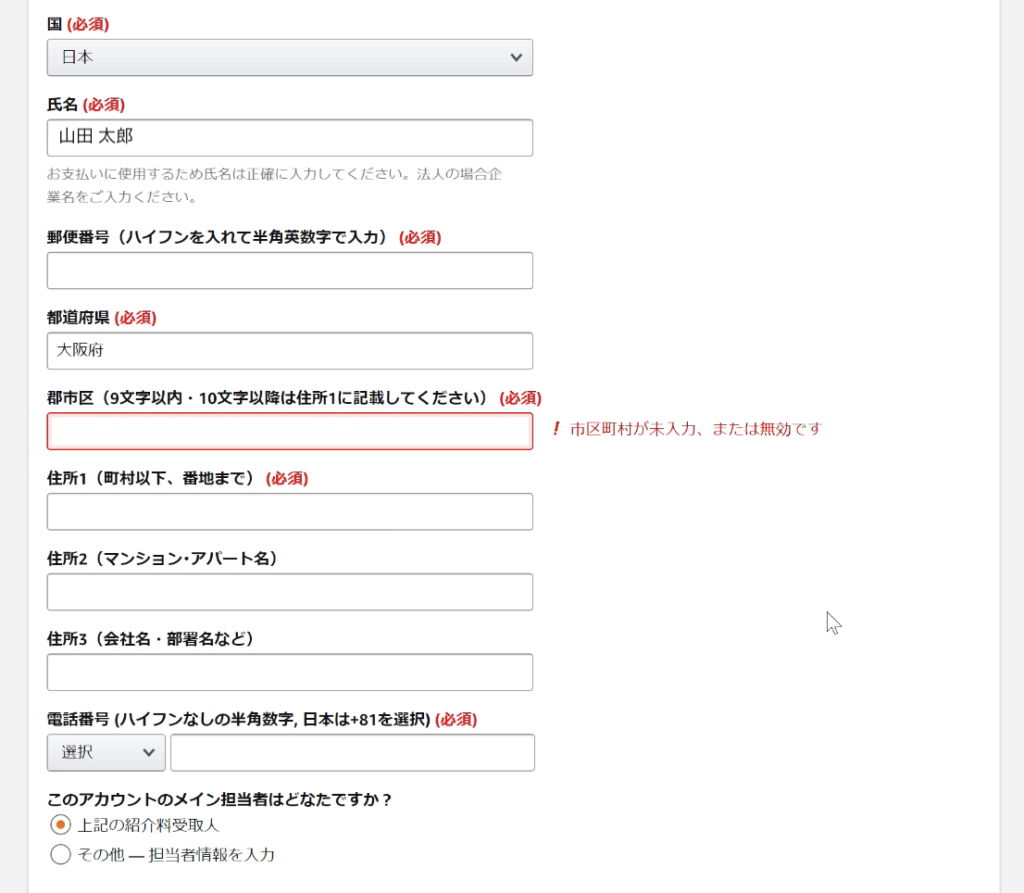The image size is (1024, 893).
Task: Click the error text 市区町村が未入力、または無効です
Action: 696,429
